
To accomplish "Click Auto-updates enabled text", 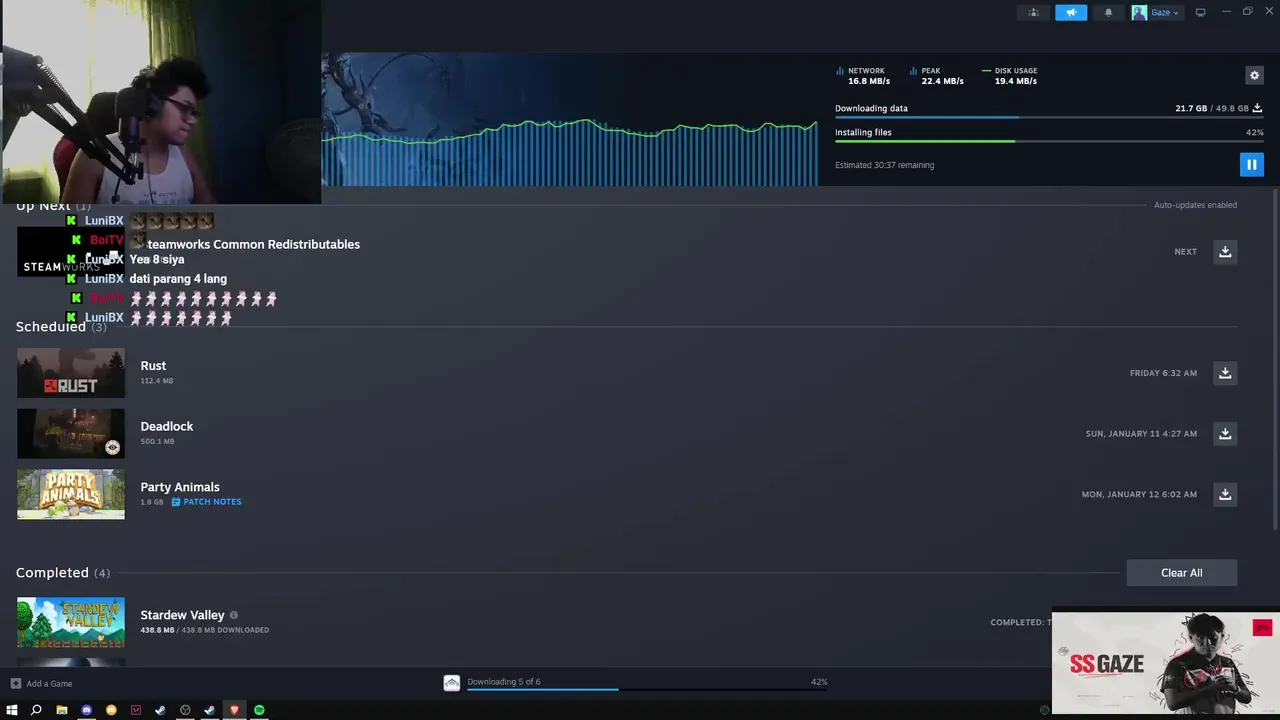I will point(1195,205).
